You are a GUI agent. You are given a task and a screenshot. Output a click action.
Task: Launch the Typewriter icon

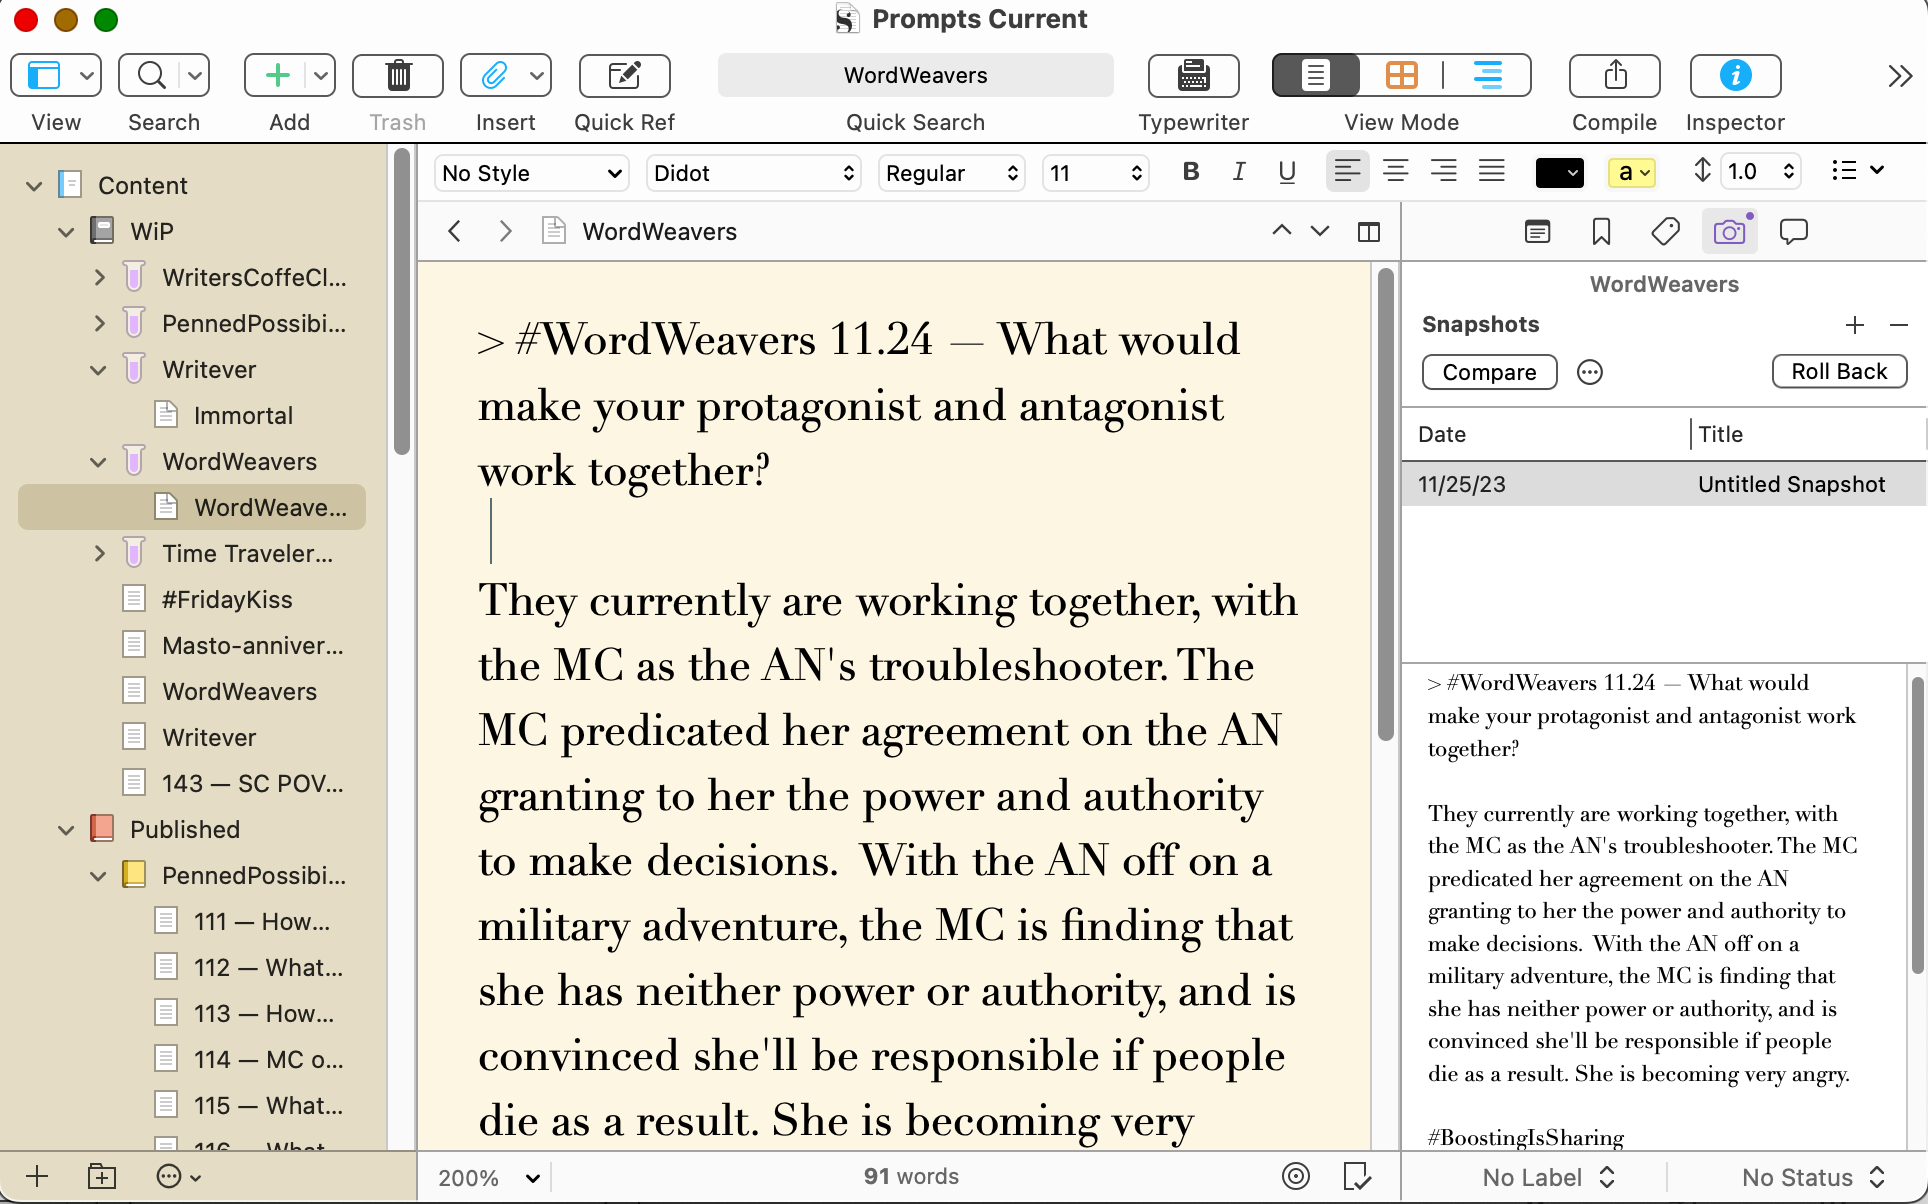pos(1193,75)
